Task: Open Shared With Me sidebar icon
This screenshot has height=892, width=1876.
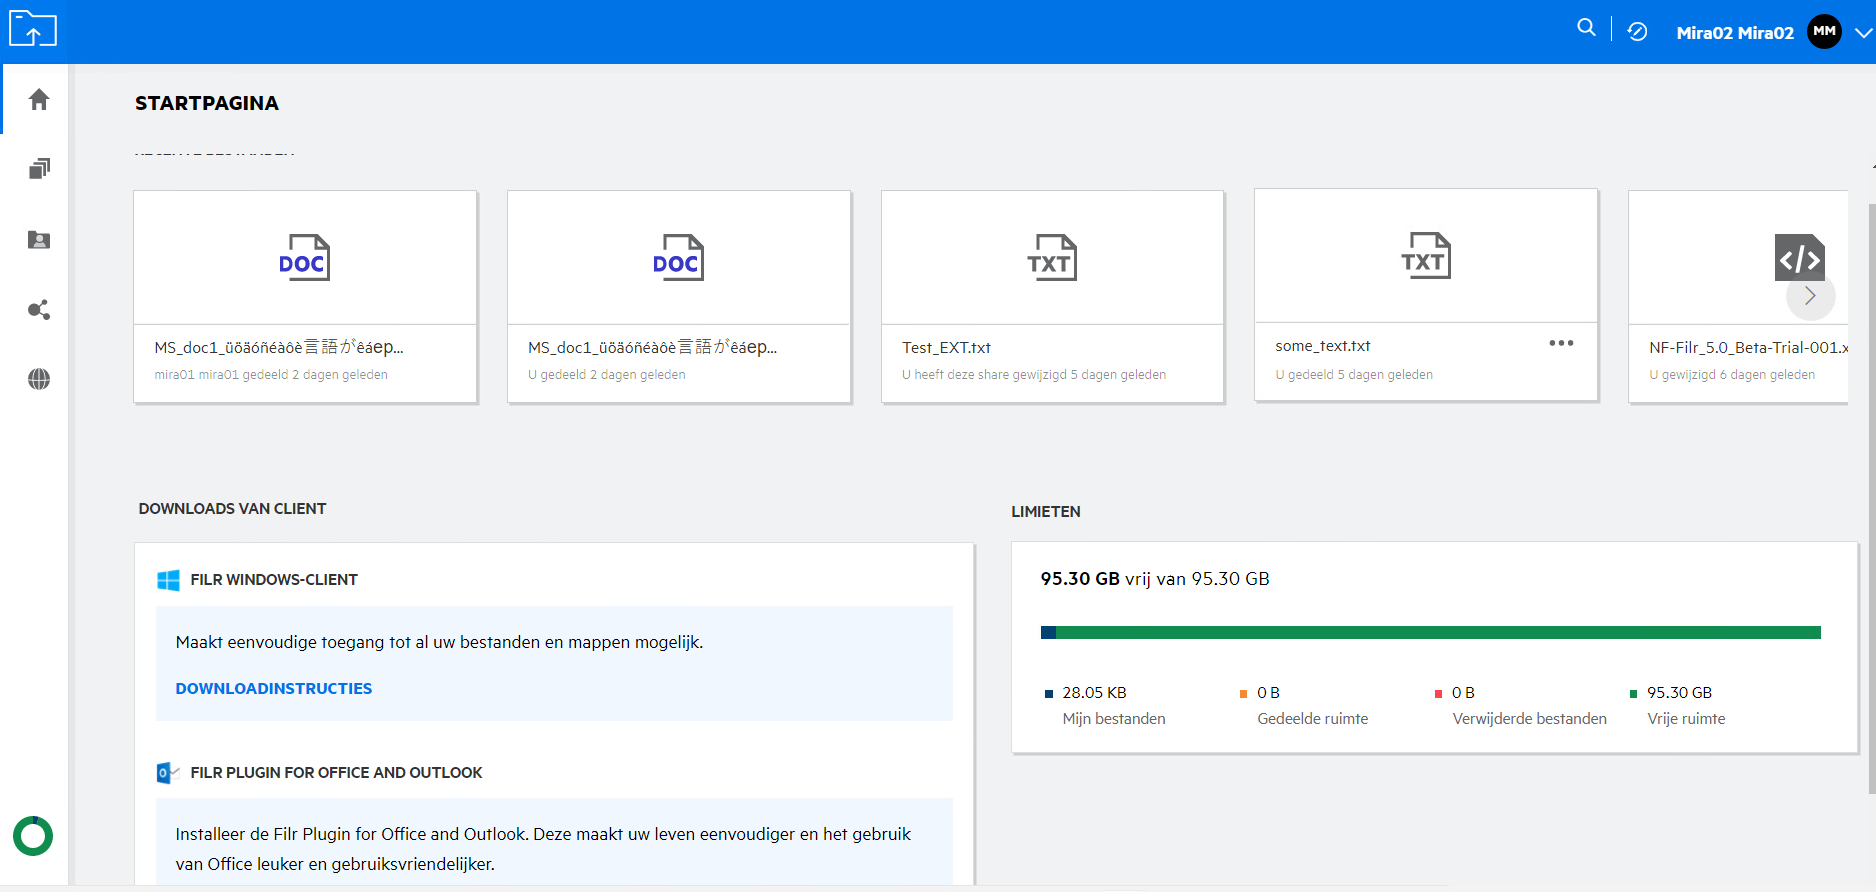Action: [x=39, y=240]
